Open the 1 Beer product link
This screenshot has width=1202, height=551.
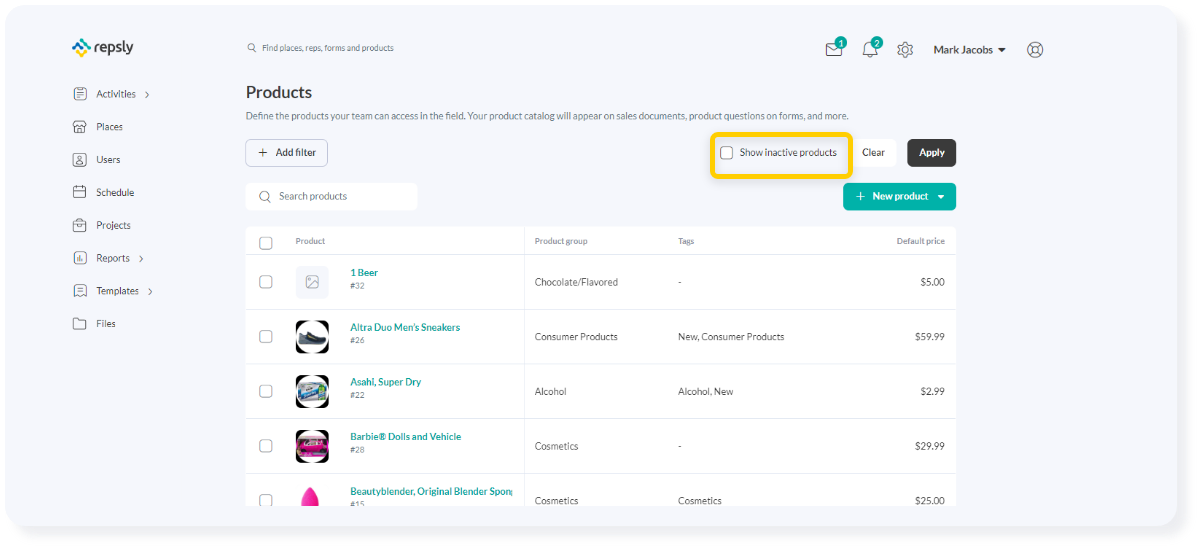364,273
